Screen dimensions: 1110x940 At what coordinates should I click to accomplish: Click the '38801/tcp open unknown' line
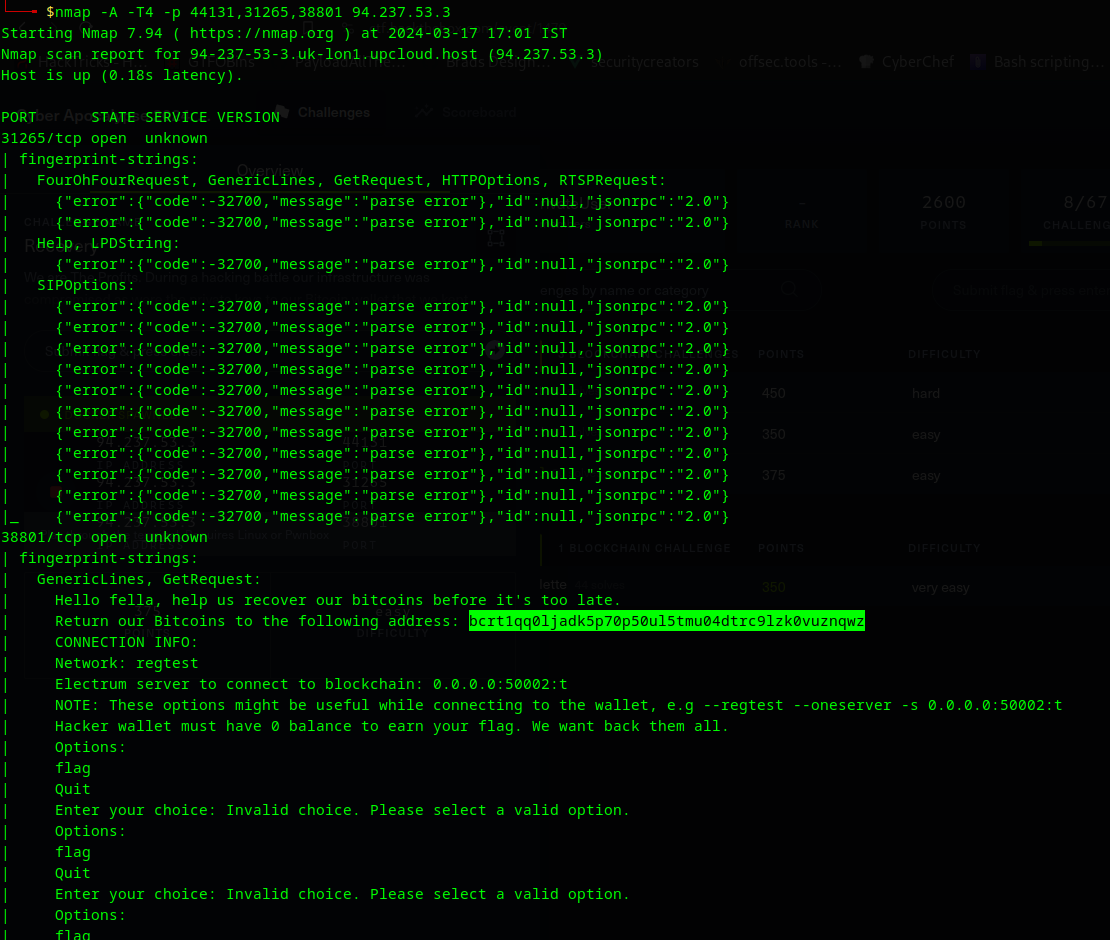pyautogui.click(x=105, y=537)
